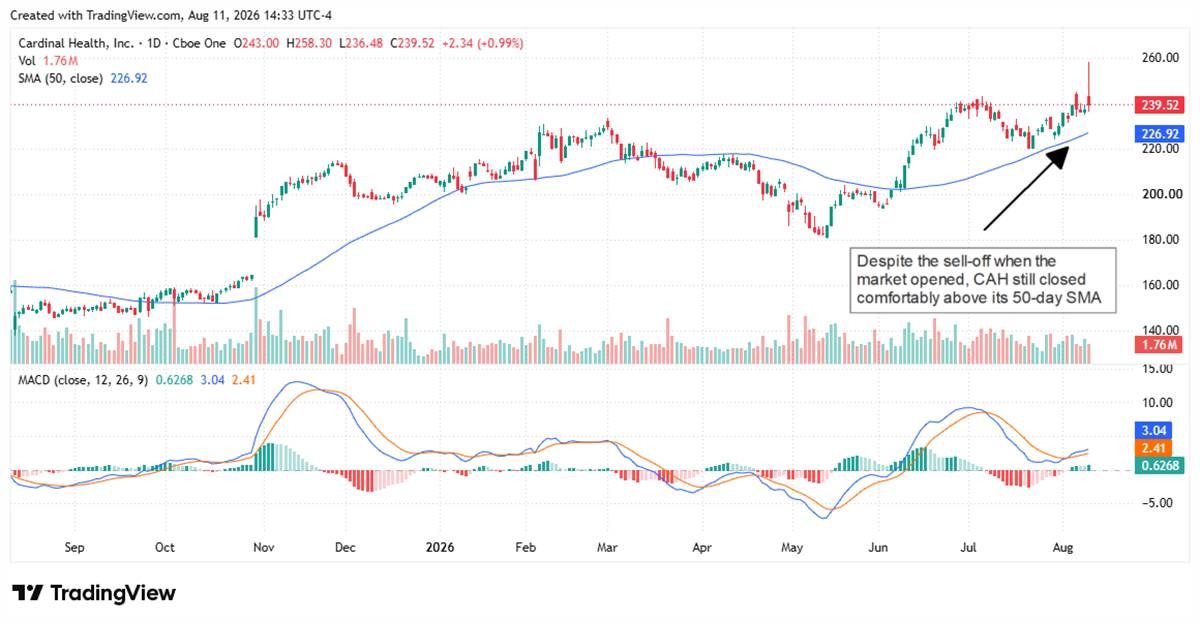This screenshot has height=624, width=1200.
Task: Select the 'Vol 1.76M' legend entry
Action: [x=50, y=60]
